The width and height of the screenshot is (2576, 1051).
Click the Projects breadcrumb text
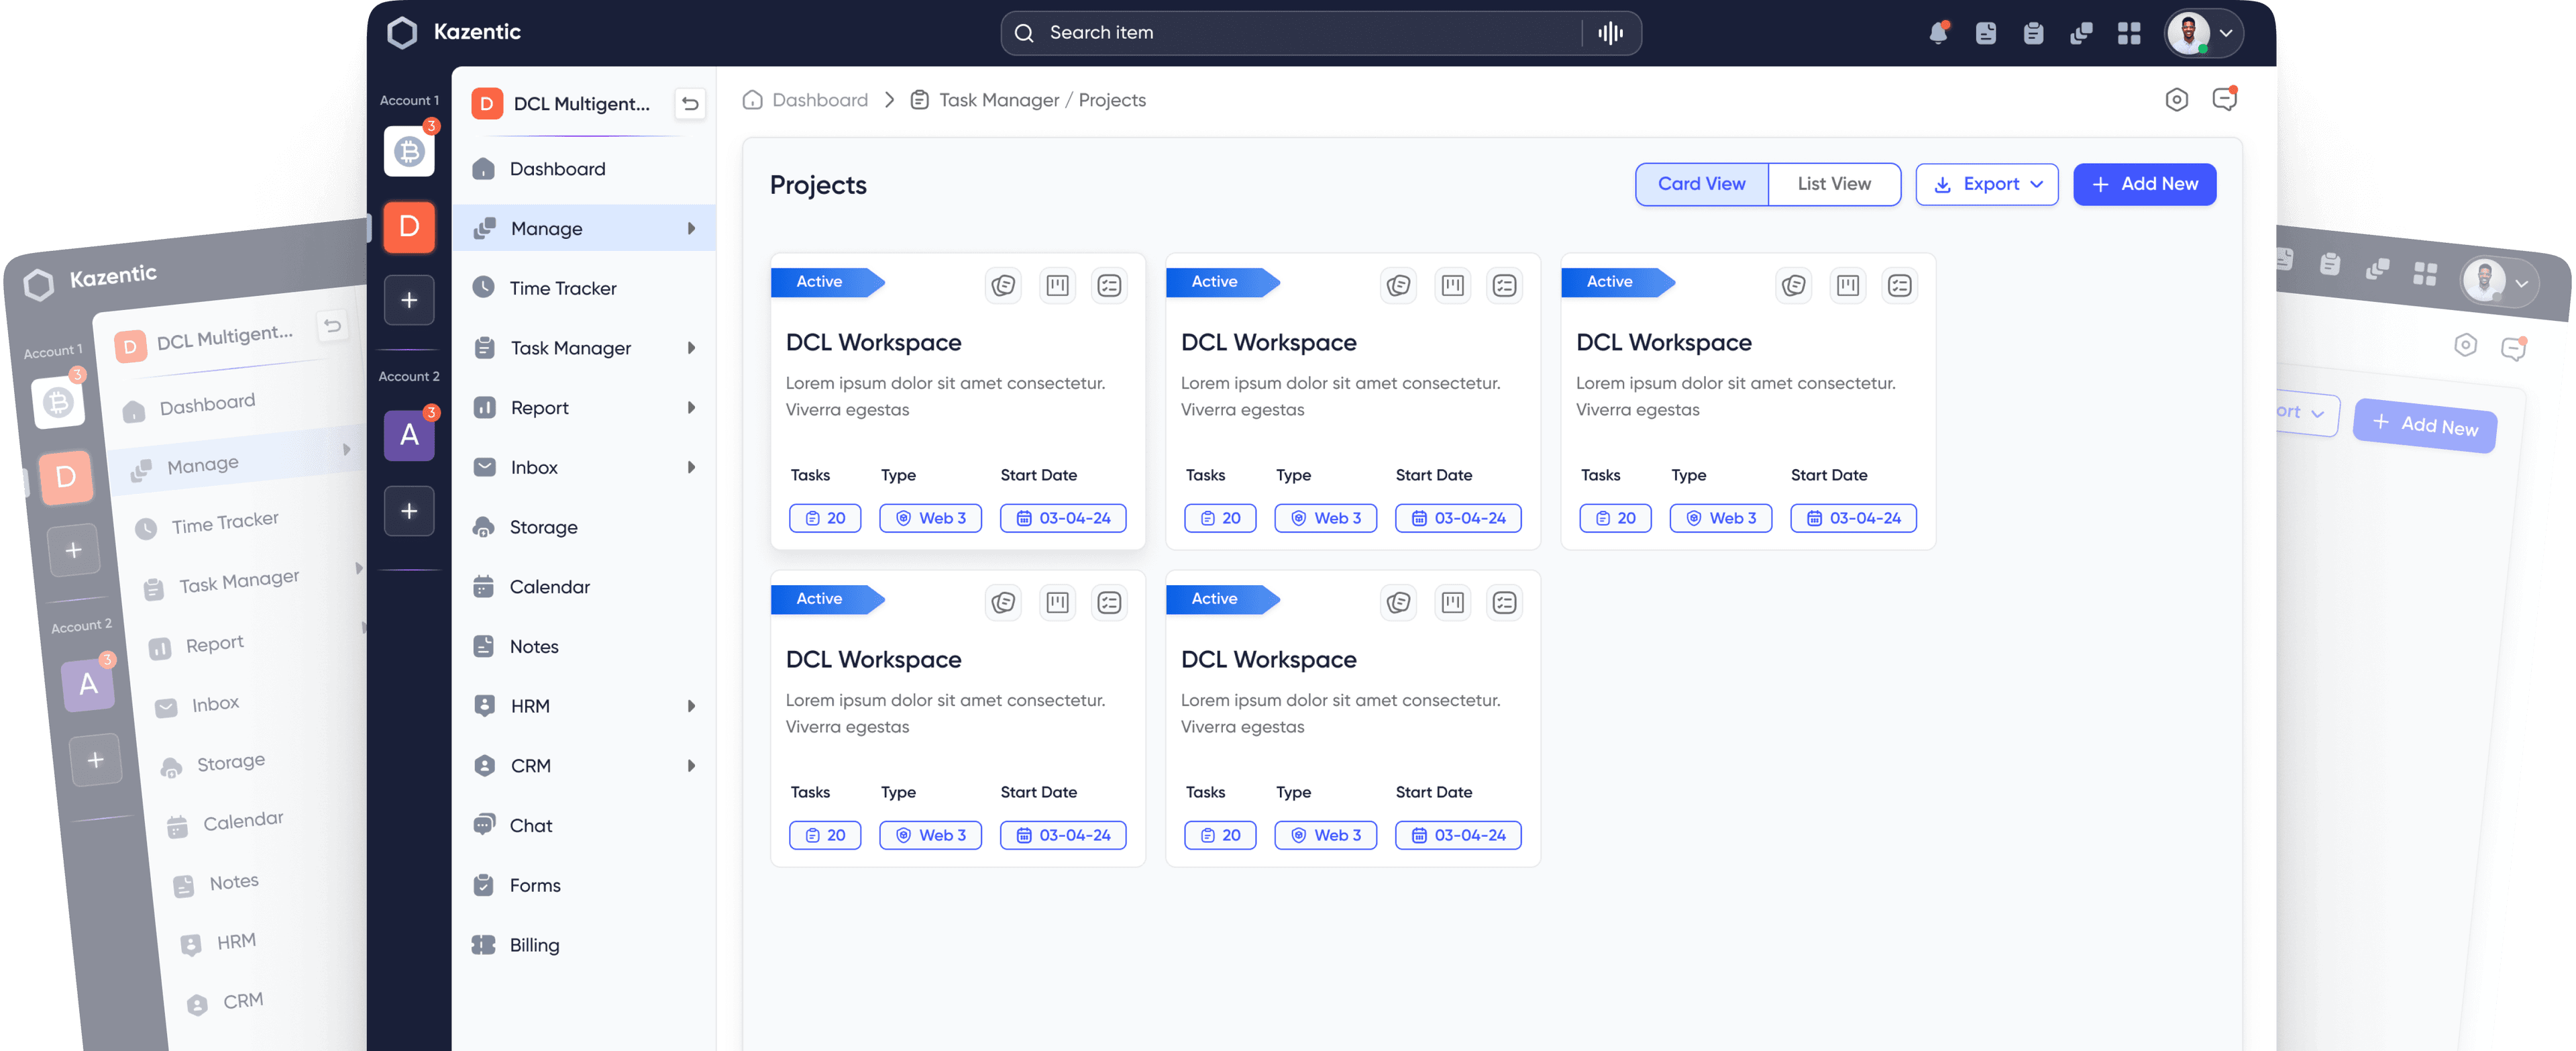click(1112, 100)
